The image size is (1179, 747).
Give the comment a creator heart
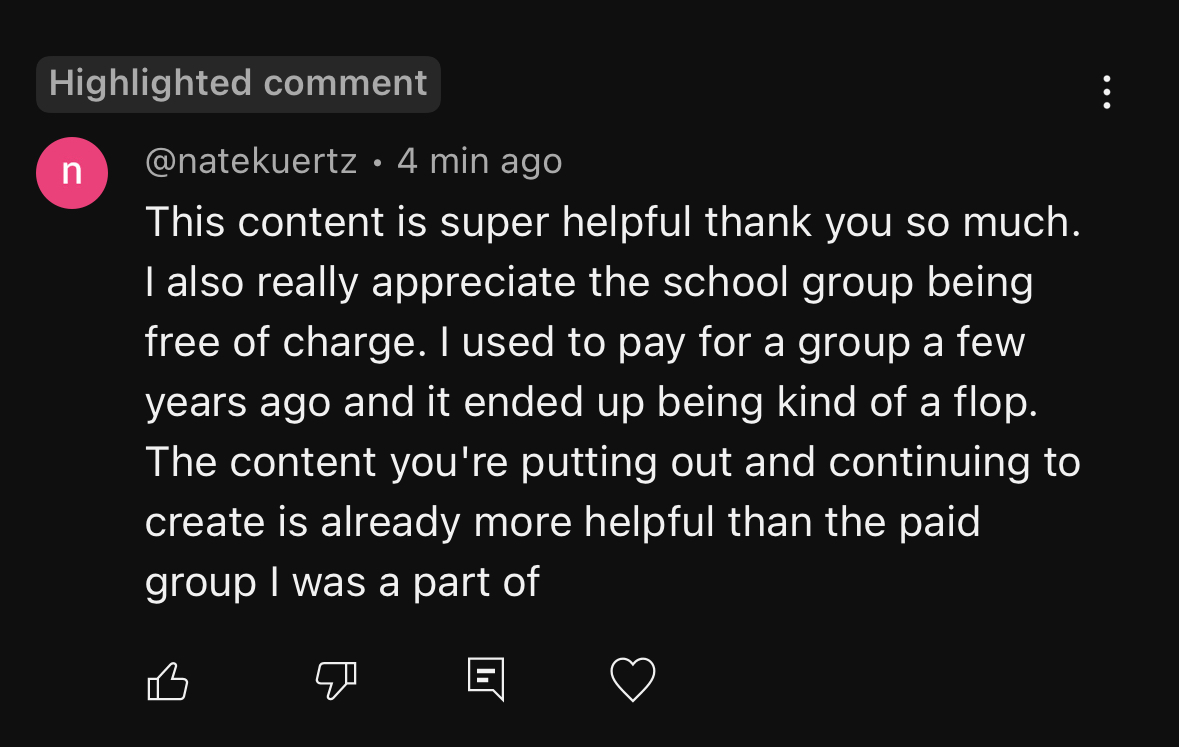(632, 679)
